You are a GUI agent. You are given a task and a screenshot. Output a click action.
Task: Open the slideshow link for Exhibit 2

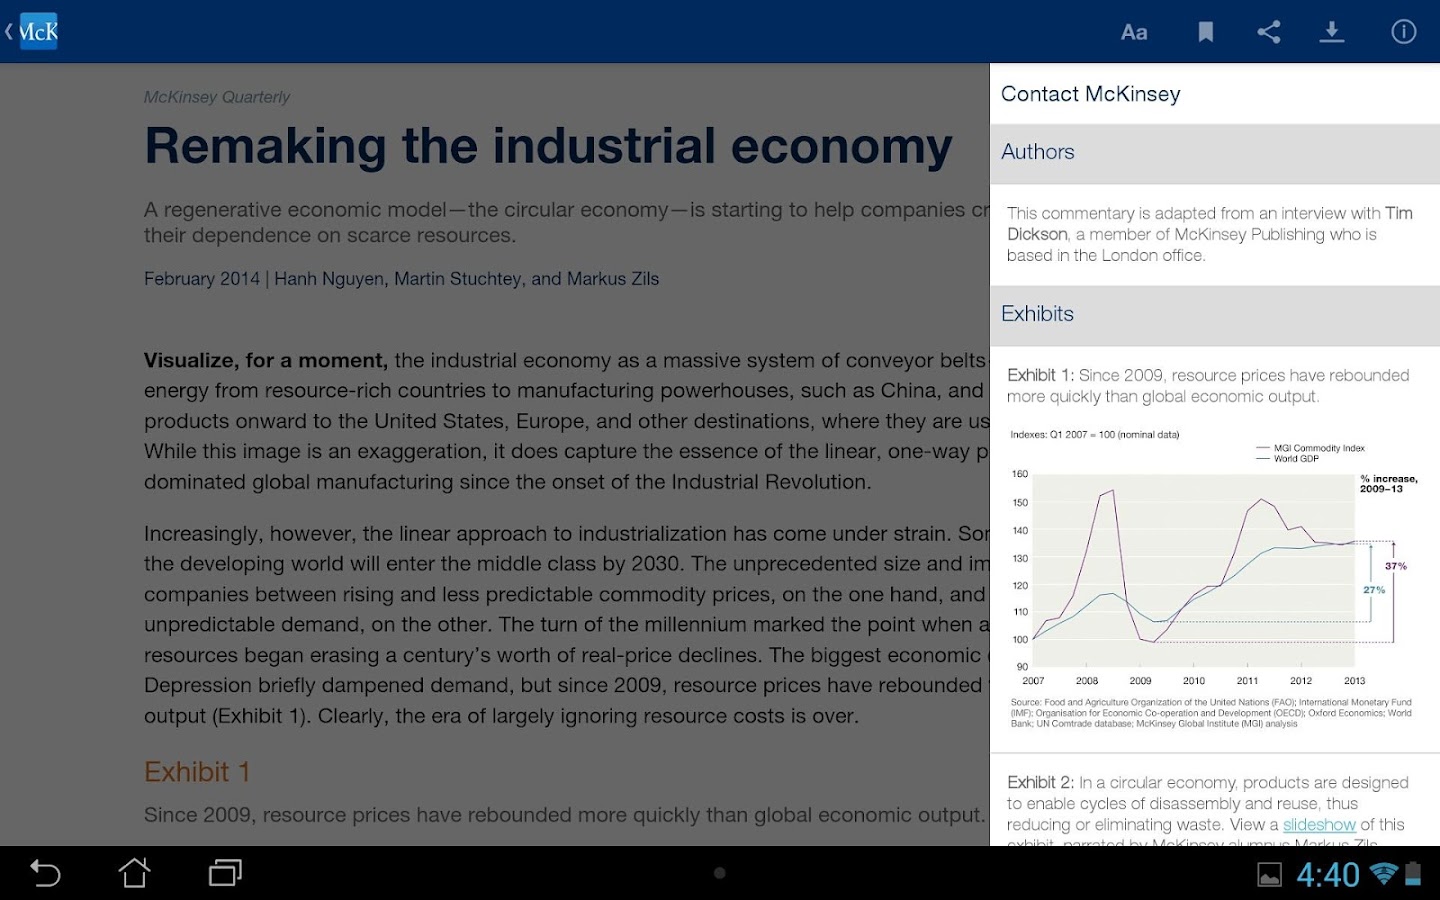click(x=1318, y=824)
